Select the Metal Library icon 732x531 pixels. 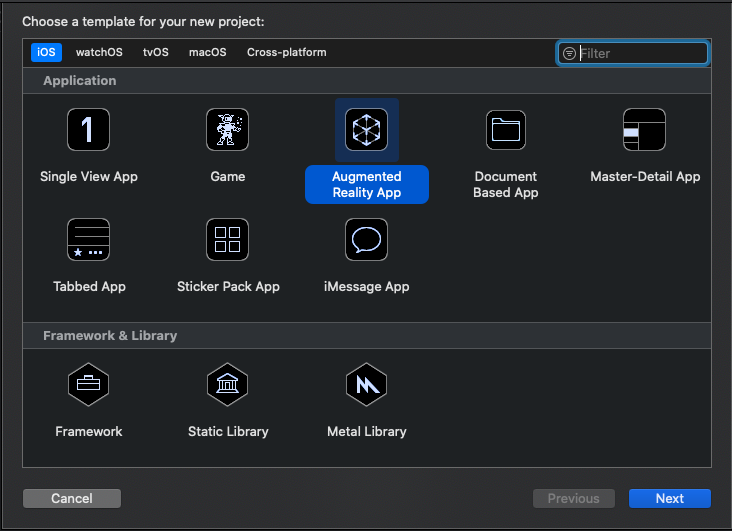(366, 384)
